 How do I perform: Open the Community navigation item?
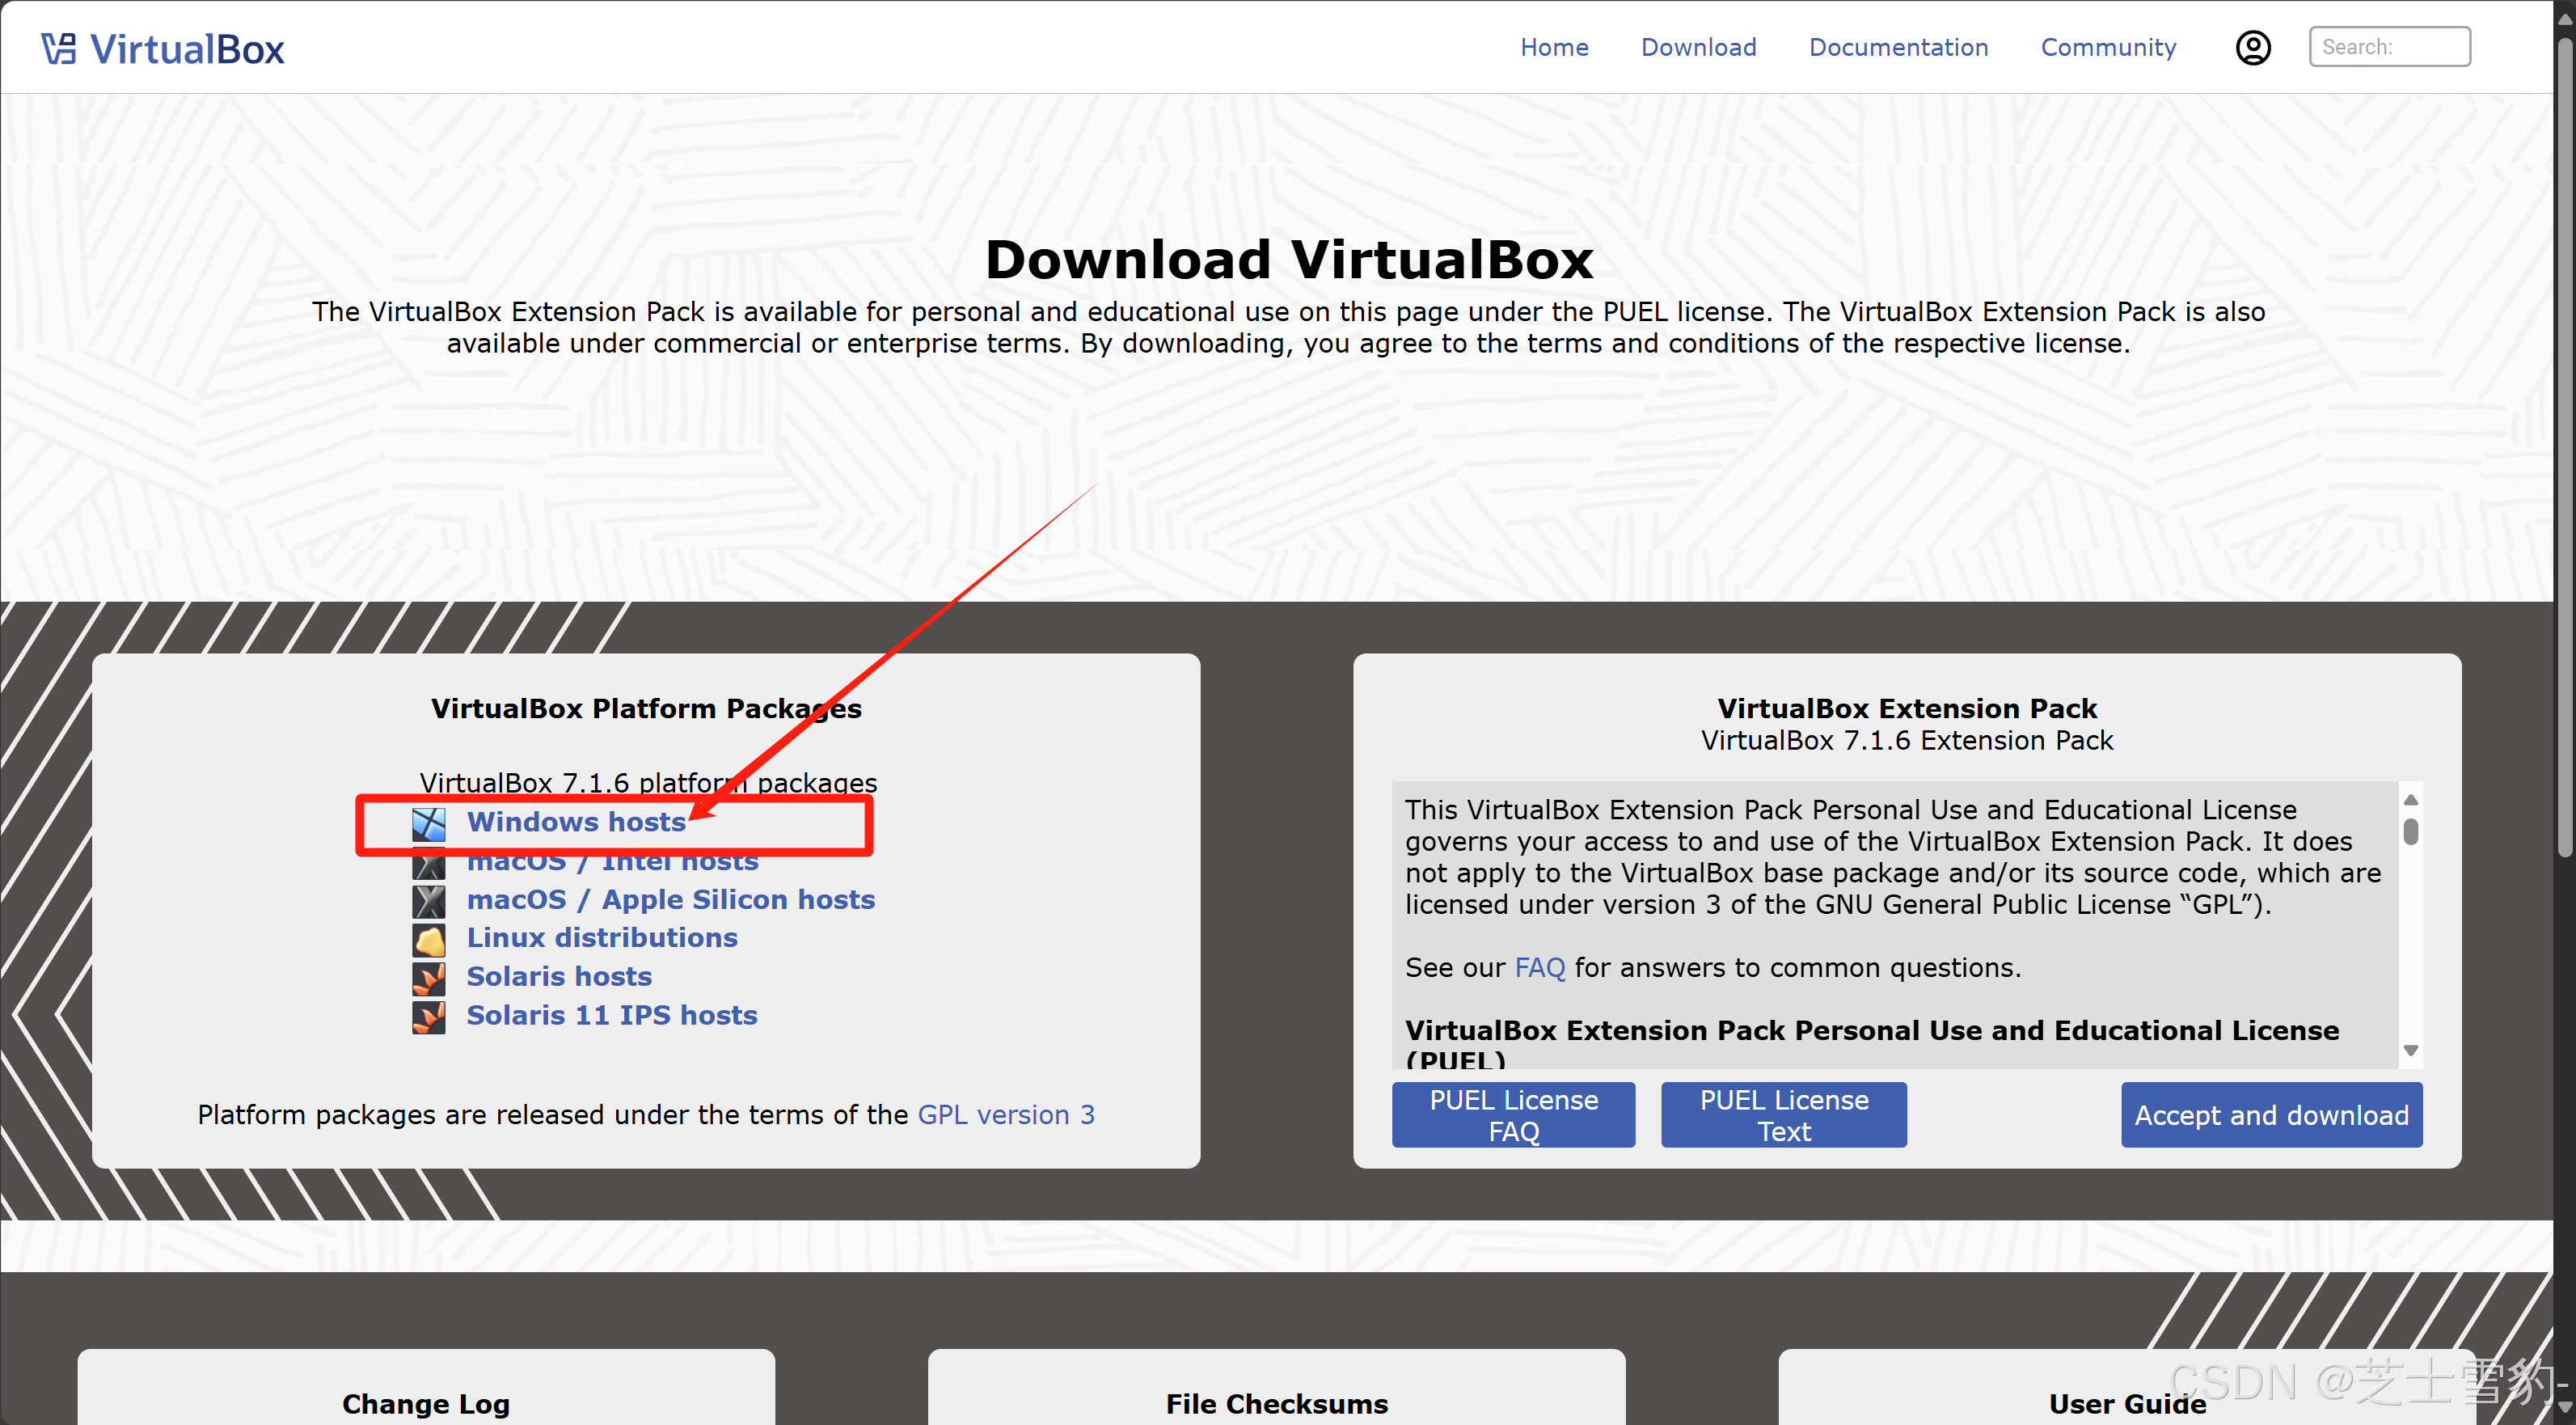(2108, 48)
